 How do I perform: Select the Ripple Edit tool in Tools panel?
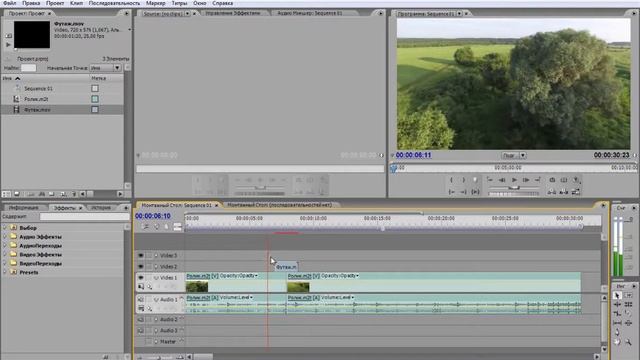click(x=618, y=304)
